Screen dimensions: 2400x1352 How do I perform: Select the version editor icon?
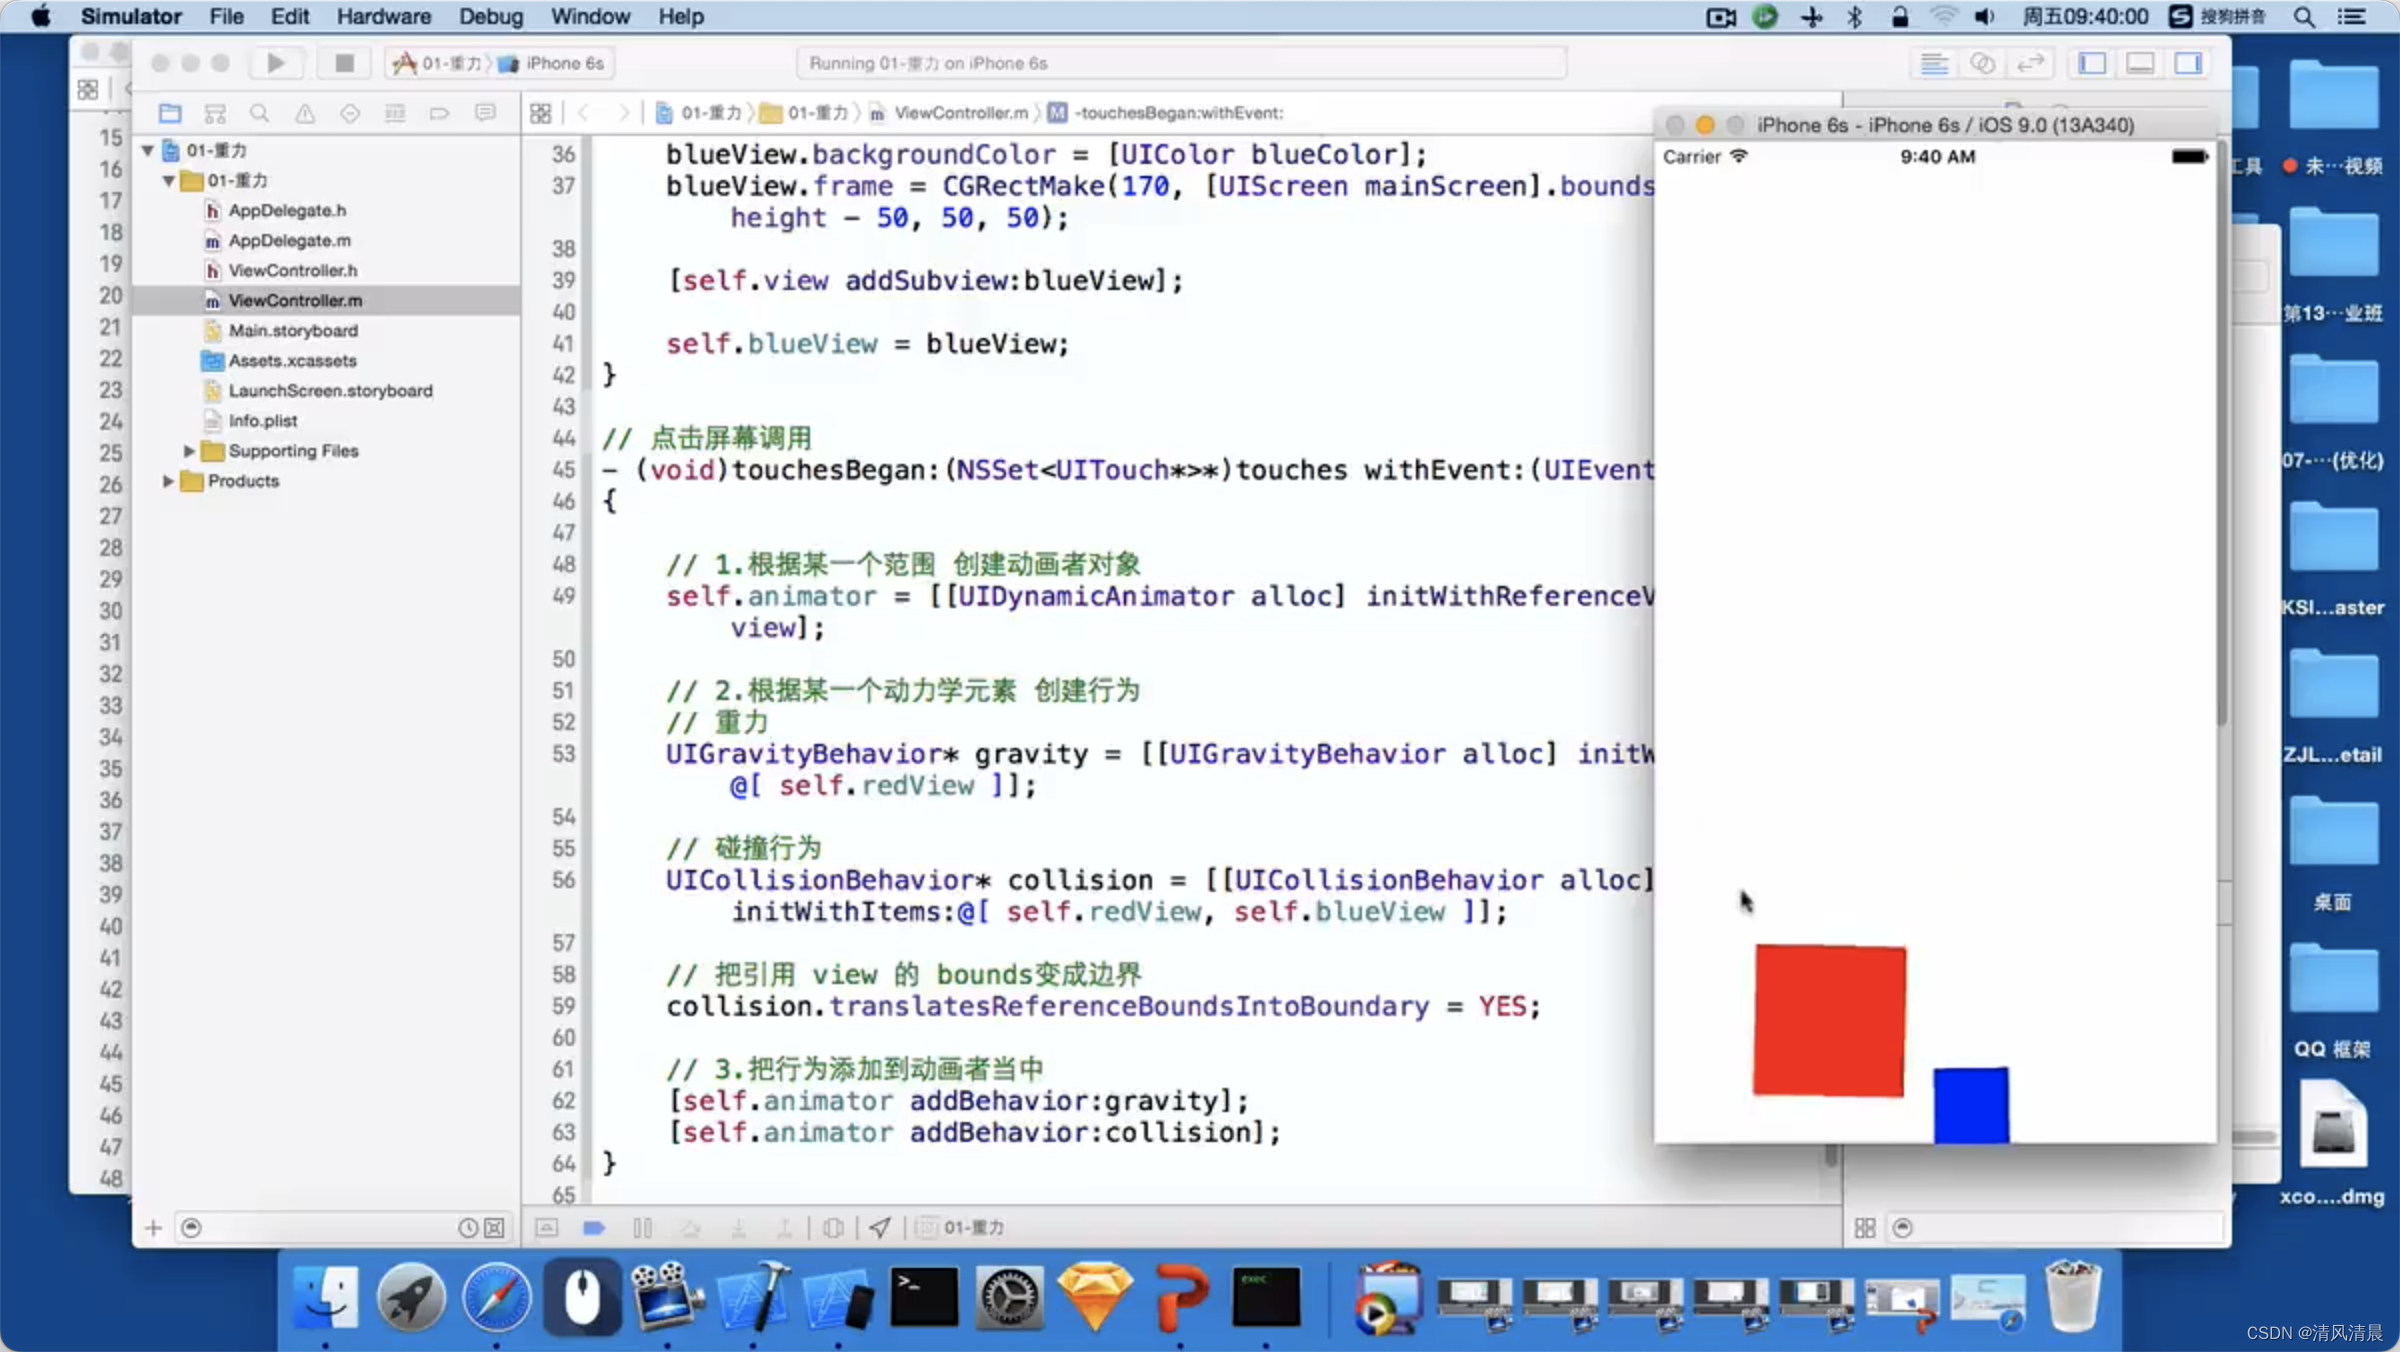point(2030,63)
